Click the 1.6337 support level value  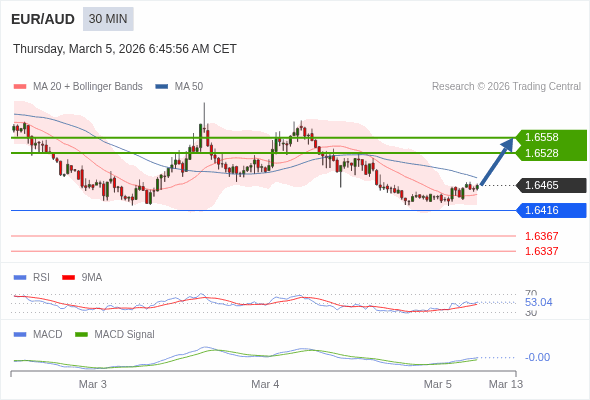pyautogui.click(x=541, y=251)
